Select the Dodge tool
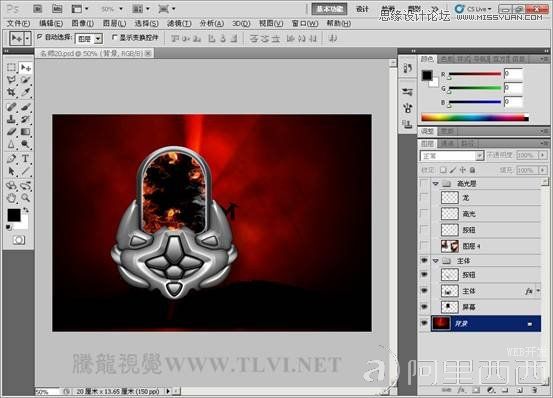Image resolution: width=553 pixels, height=398 pixels. [x=25, y=144]
